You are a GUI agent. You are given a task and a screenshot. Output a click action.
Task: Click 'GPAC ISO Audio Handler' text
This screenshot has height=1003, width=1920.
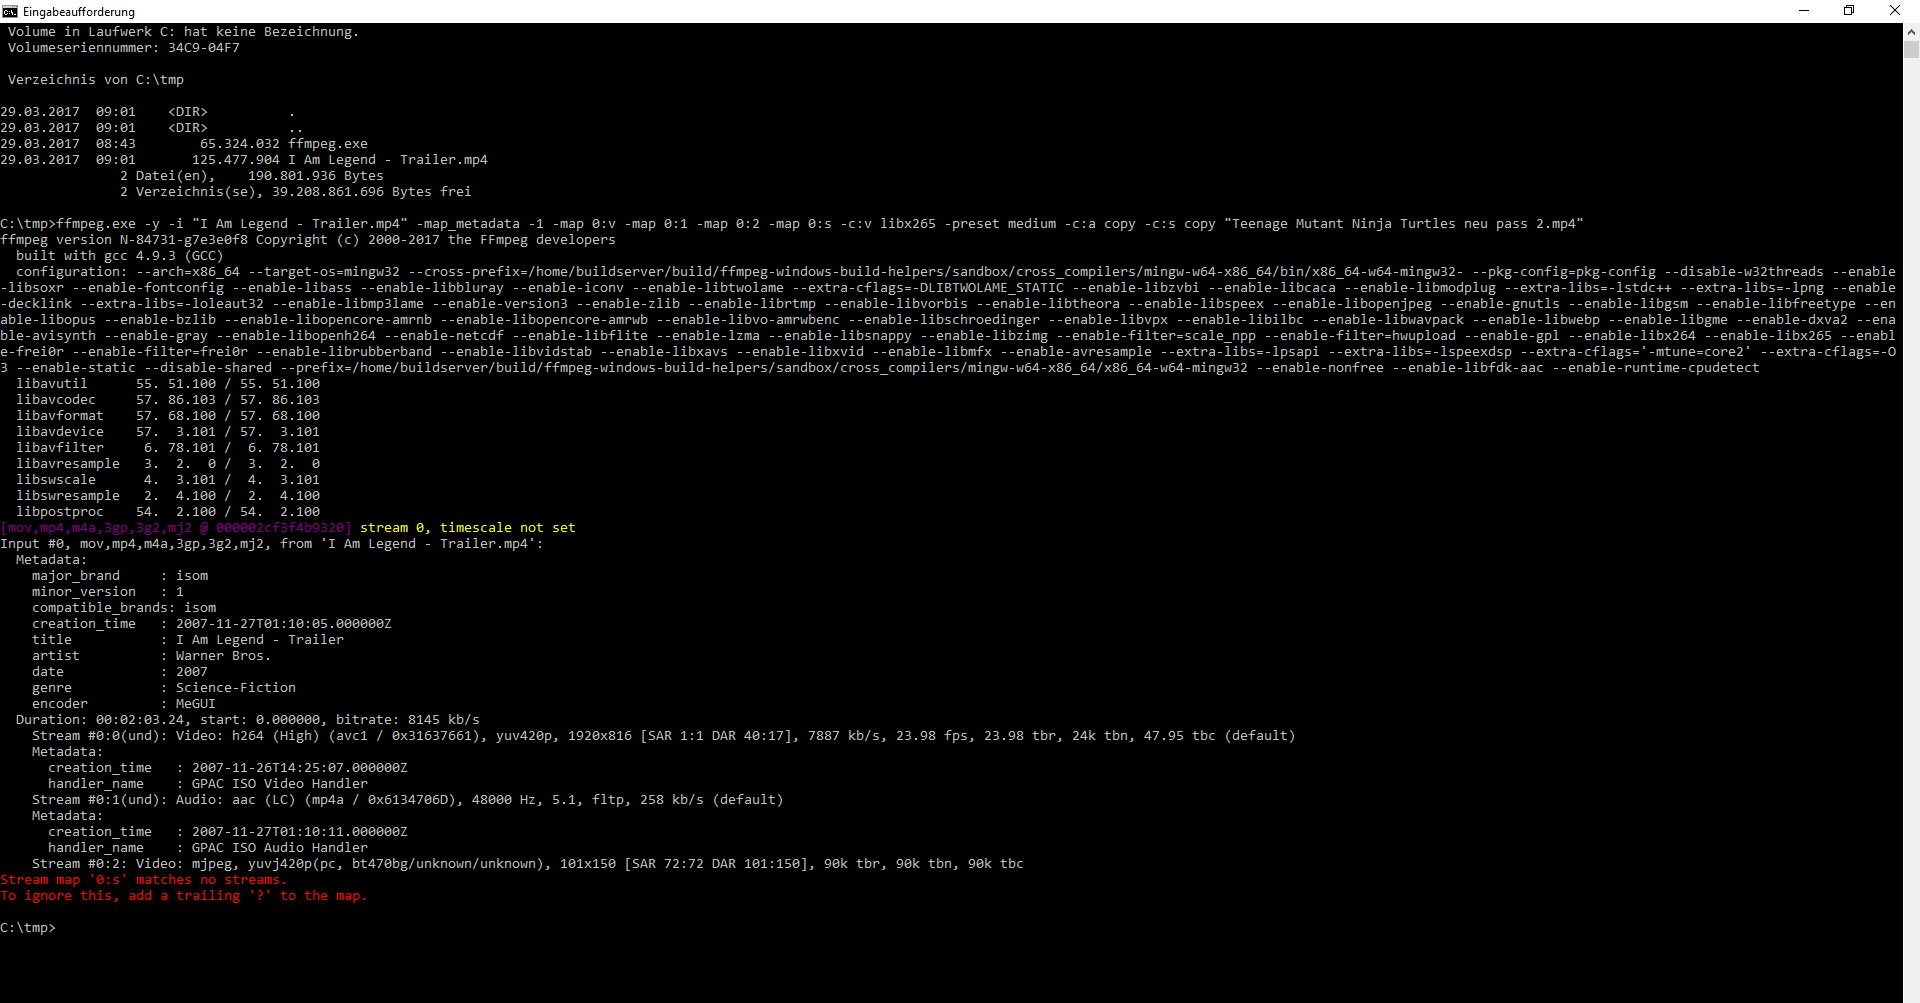[280, 848]
